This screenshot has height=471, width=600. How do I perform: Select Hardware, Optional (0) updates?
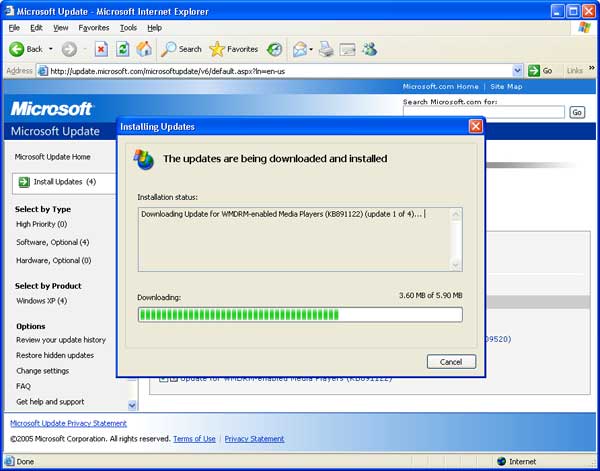coord(54,261)
